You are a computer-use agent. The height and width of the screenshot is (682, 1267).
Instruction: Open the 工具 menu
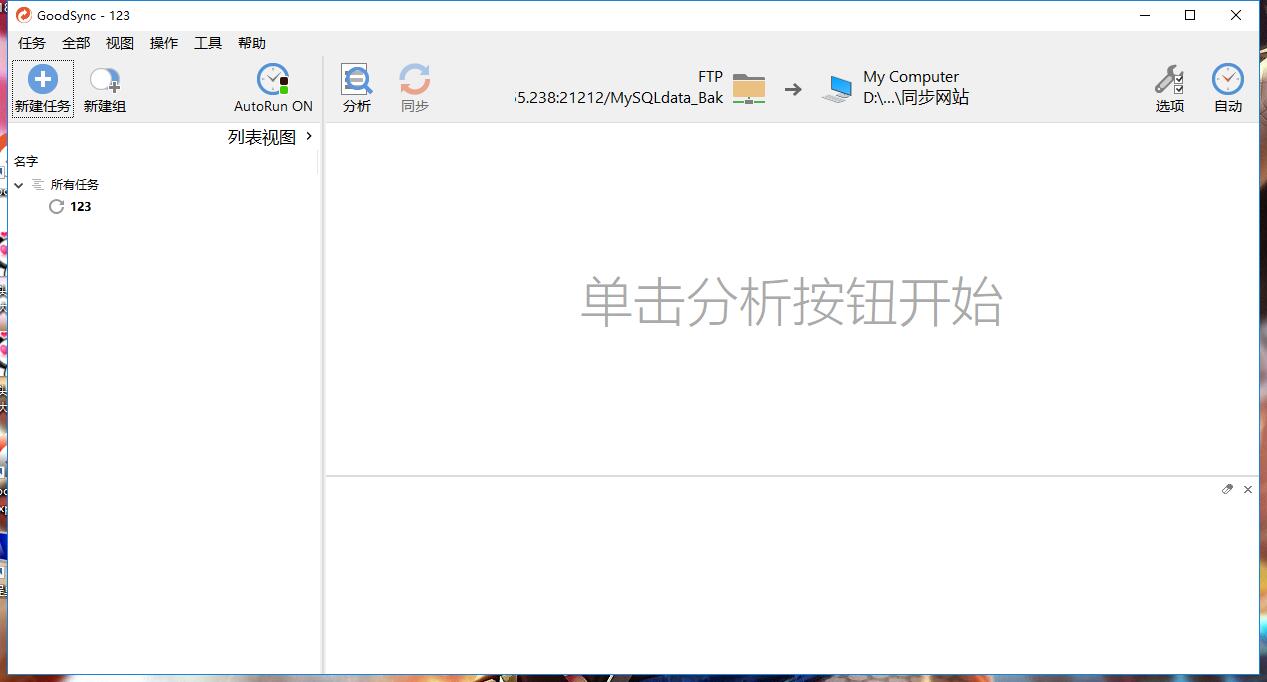pyautogui.click(x=208, y=43)
